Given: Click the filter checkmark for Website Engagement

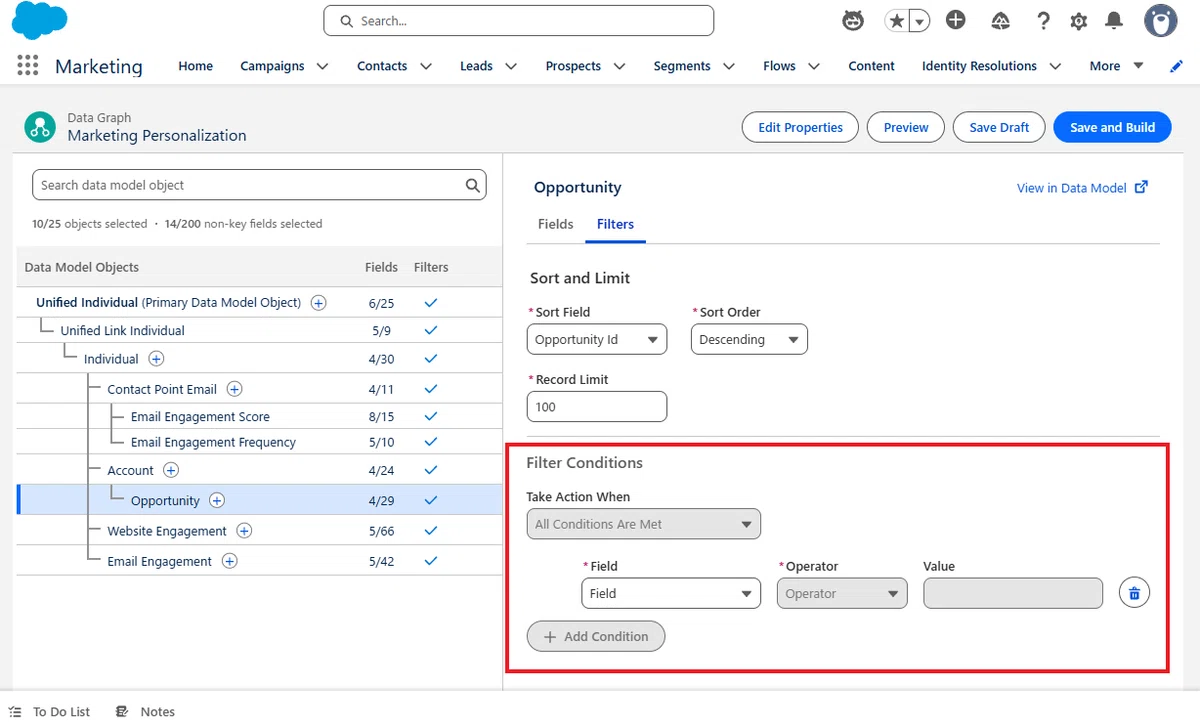Looking at the screenshot, I should (431, 531).
